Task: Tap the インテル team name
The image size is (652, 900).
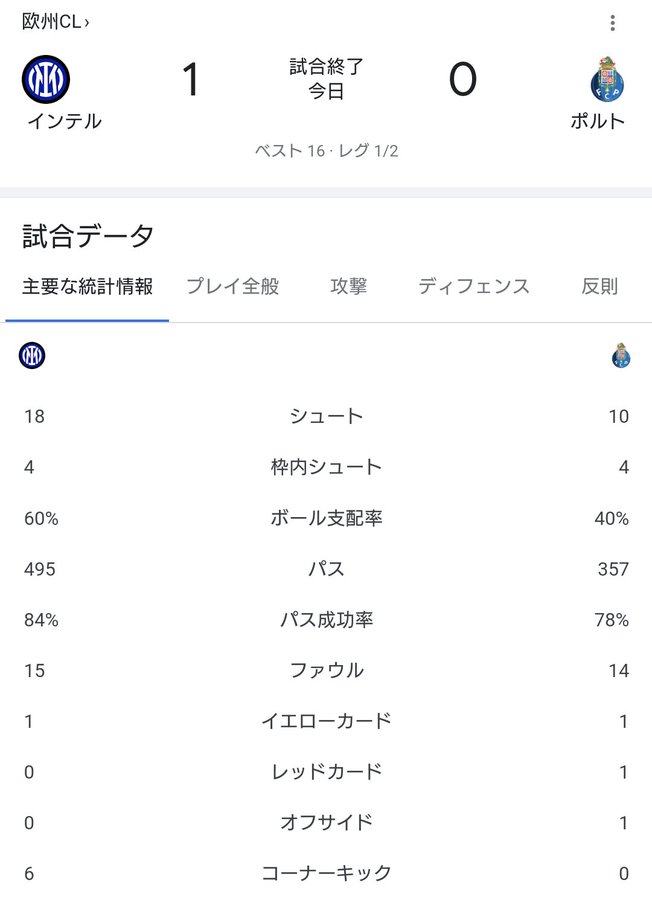Action: (64, 121)
